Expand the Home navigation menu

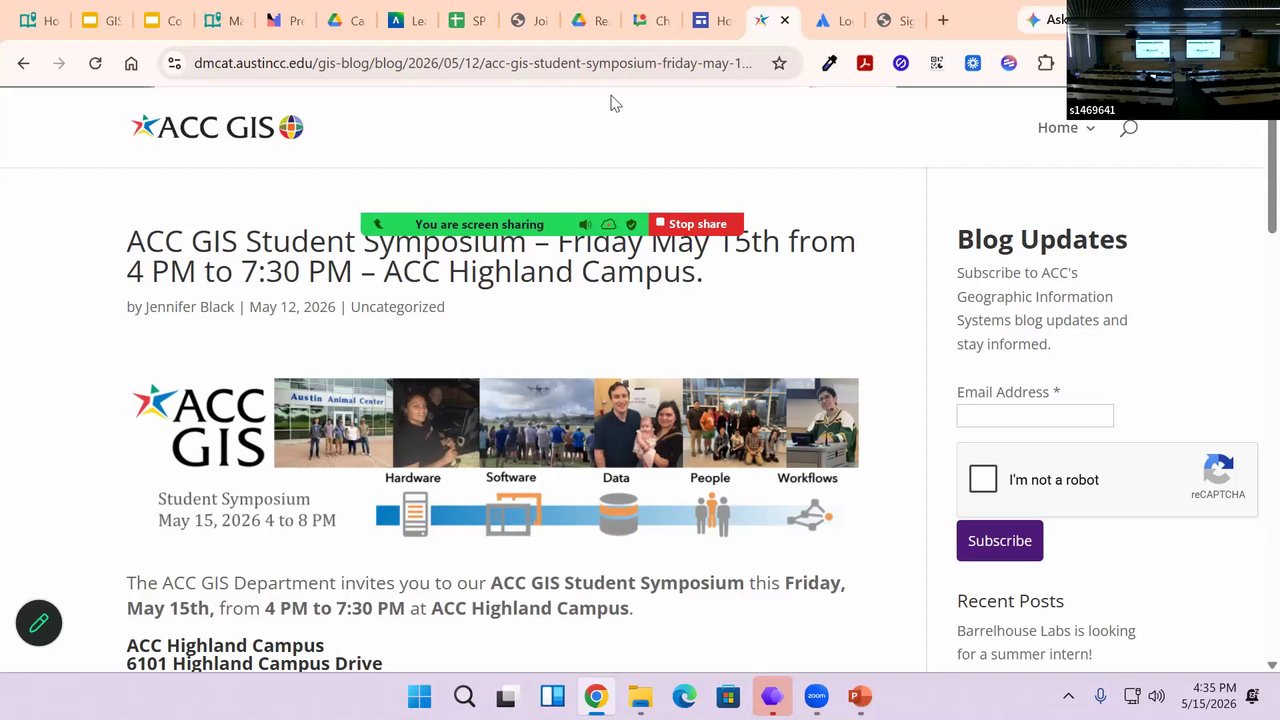(1066, 128)
